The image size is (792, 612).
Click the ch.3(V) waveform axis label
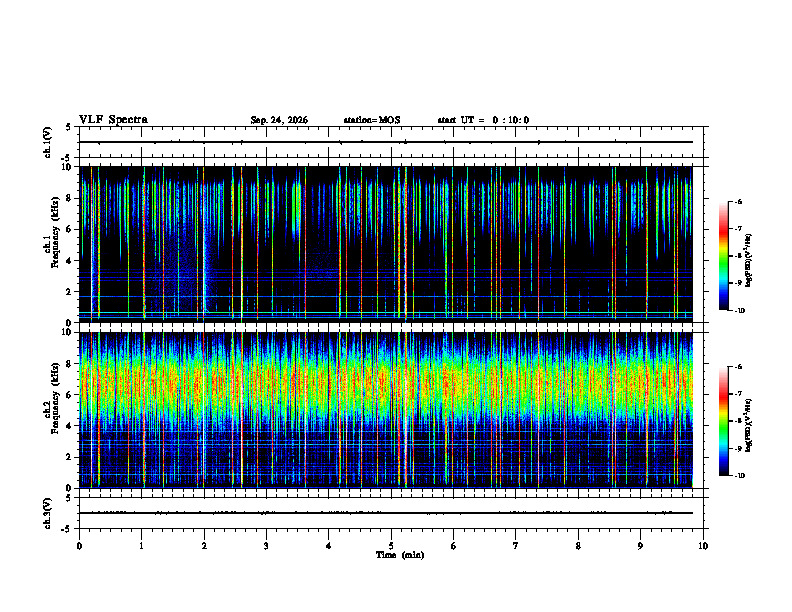pyautogui.click(x=47, y=513)
